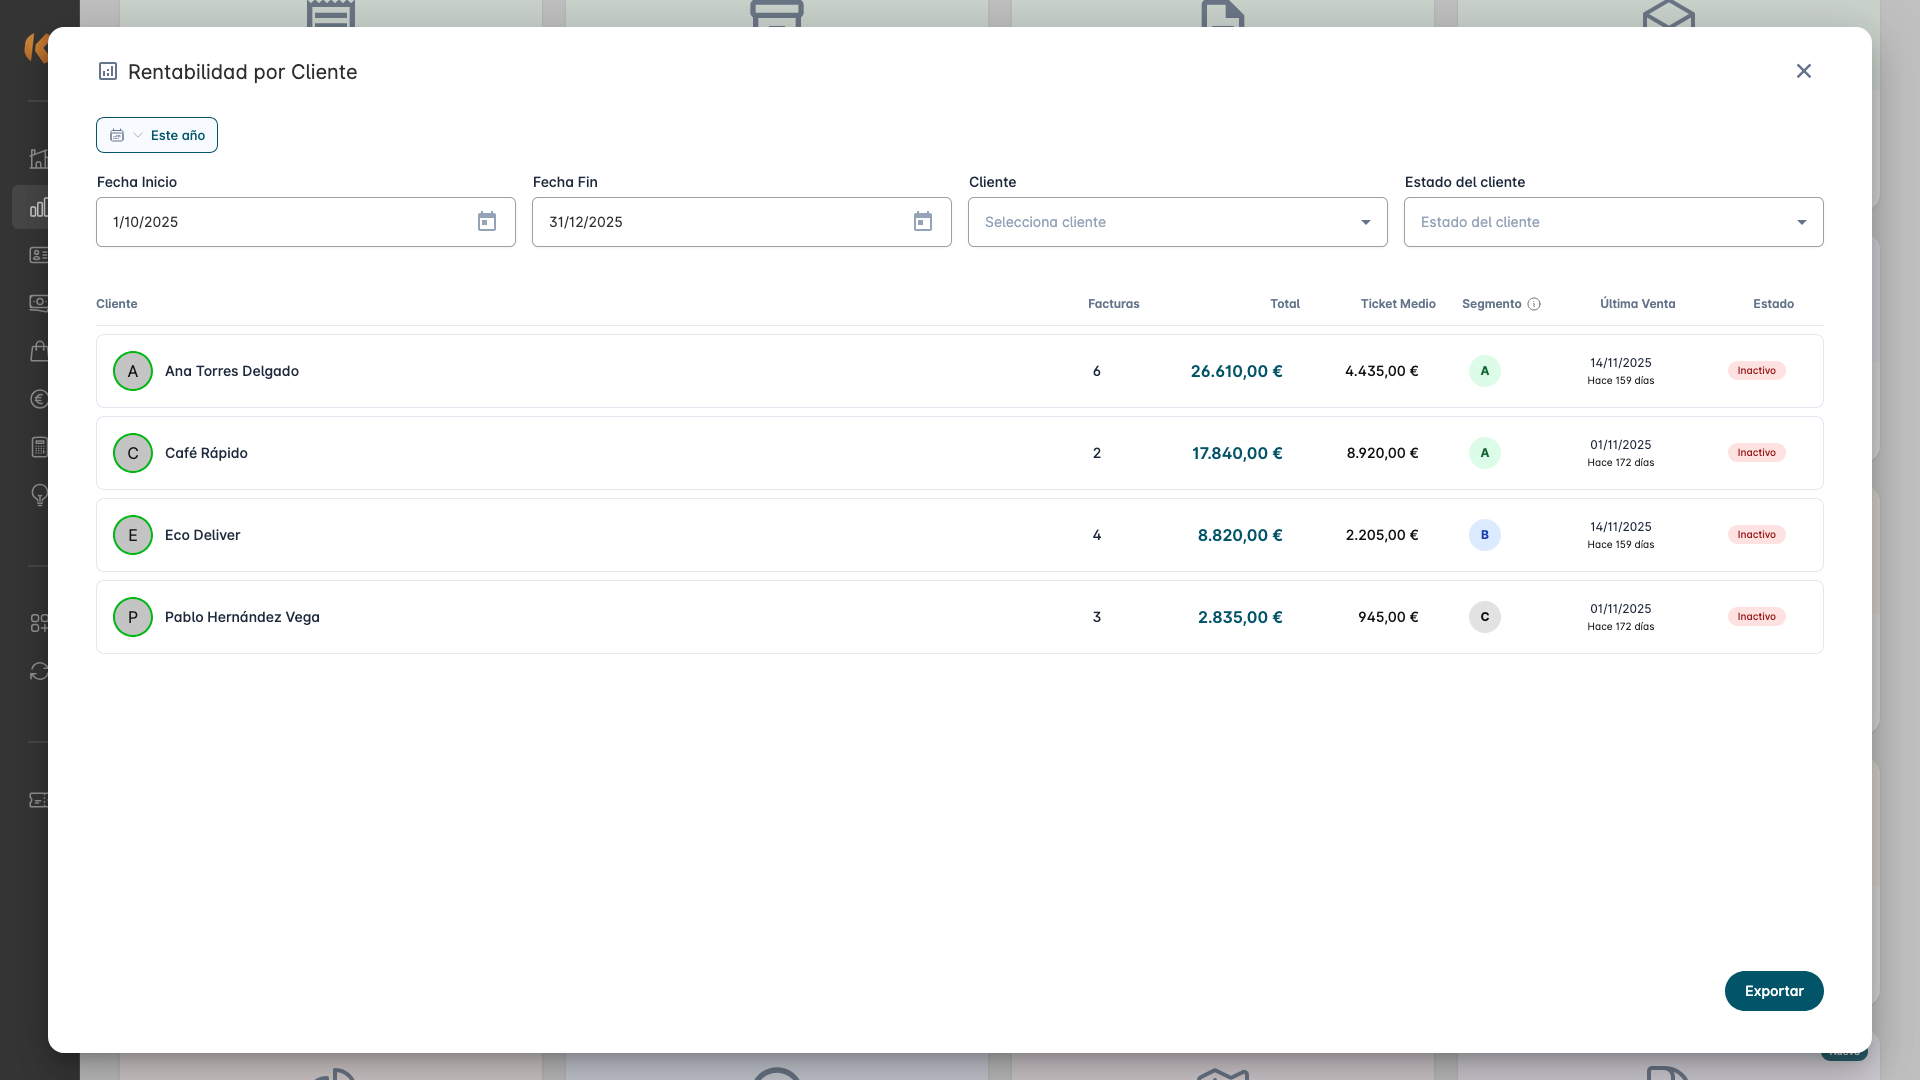Click Ana Torres Delgado's avatar circle
This screenshot has width=1920, height=1080.
(x=133, y=371)
